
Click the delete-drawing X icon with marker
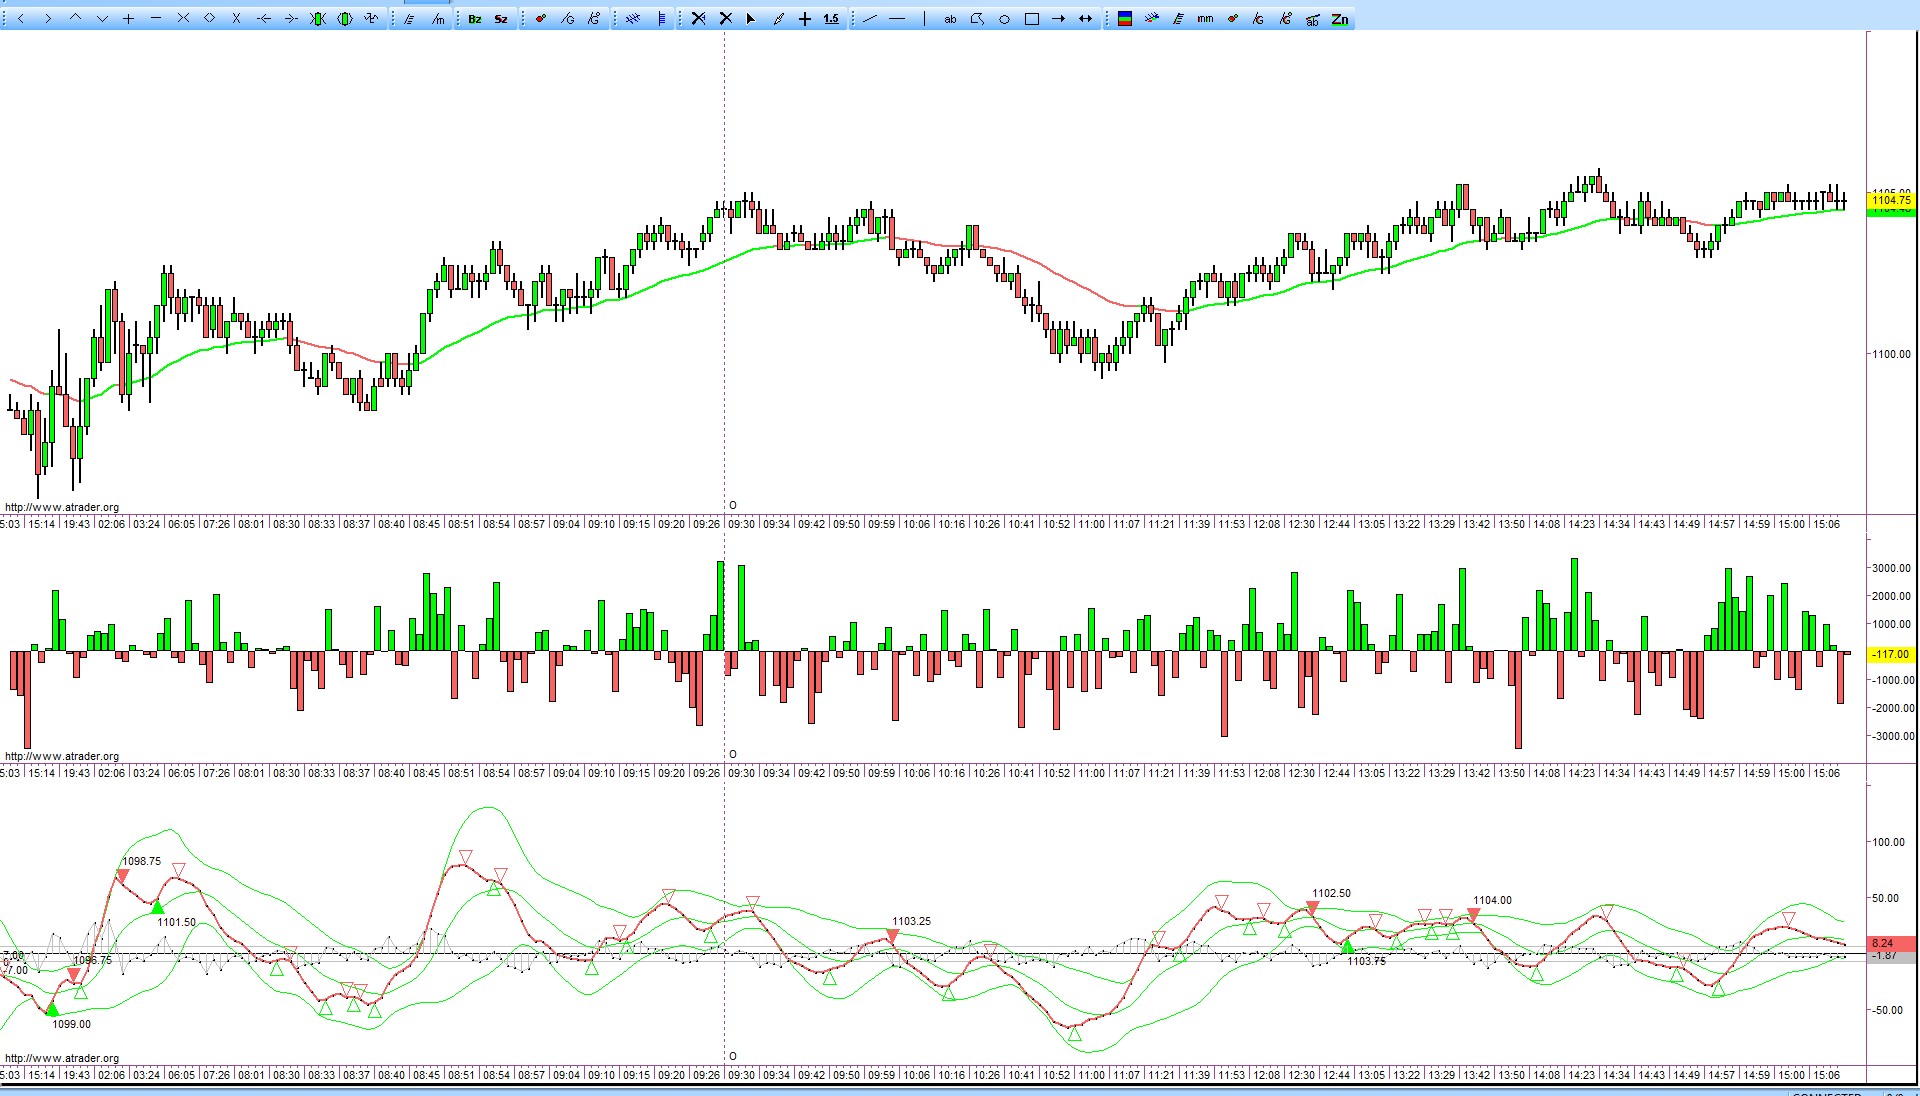coord(699,18)
